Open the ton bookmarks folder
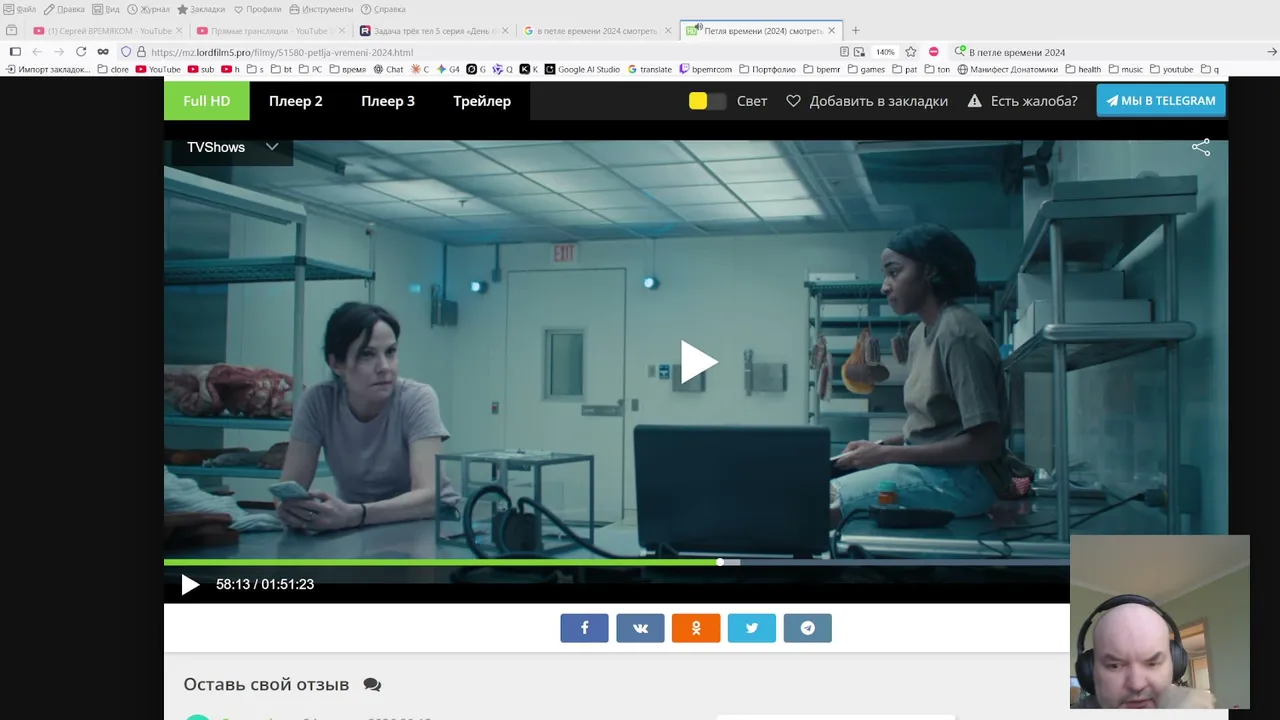This screenshot has width=1280, height=720. click(938, 70)
